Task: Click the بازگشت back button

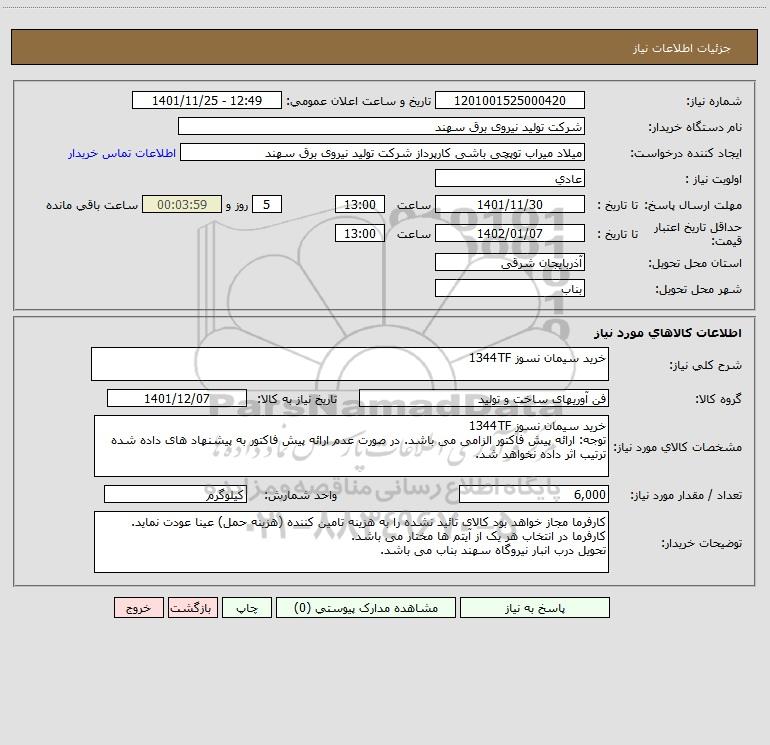Action: (x=192, y=607)
